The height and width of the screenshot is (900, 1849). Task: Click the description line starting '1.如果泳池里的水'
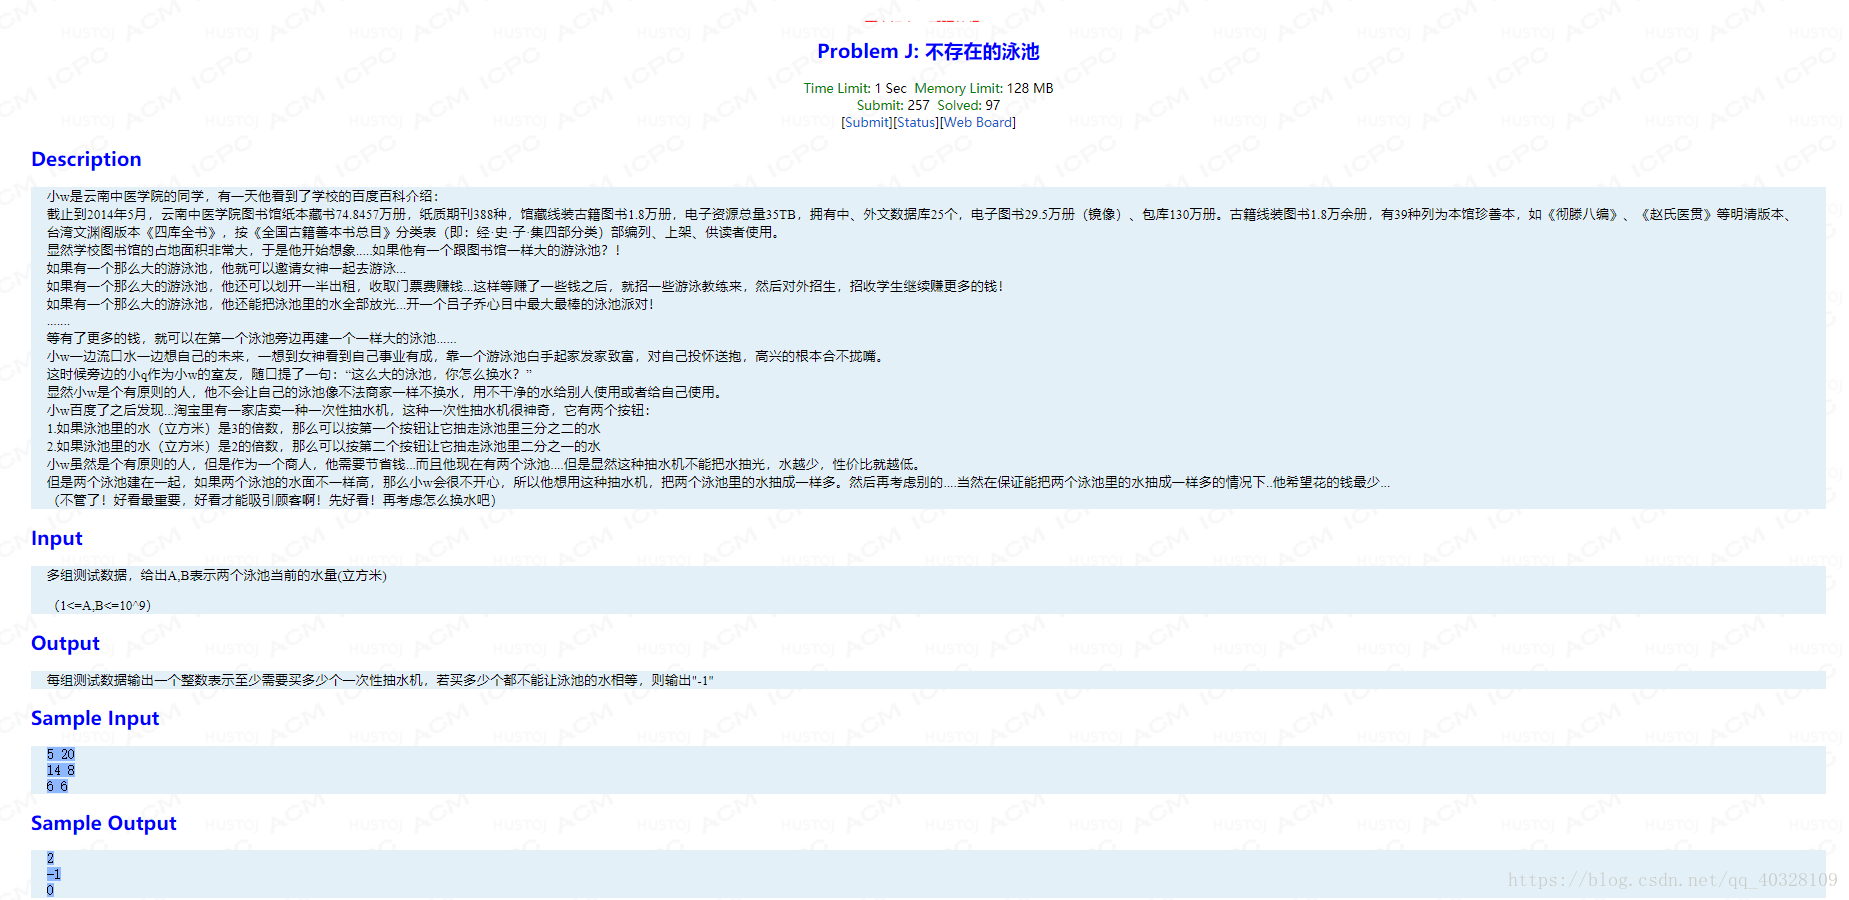(x=323, y=428)
